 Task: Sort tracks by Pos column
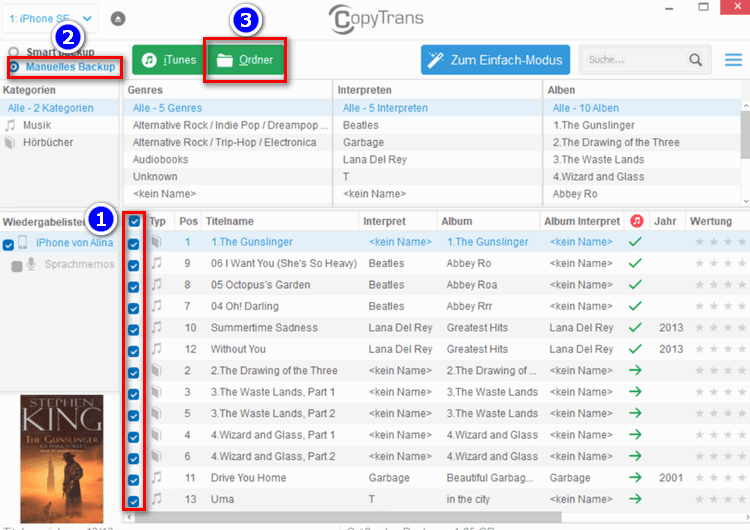click(188, 221)
